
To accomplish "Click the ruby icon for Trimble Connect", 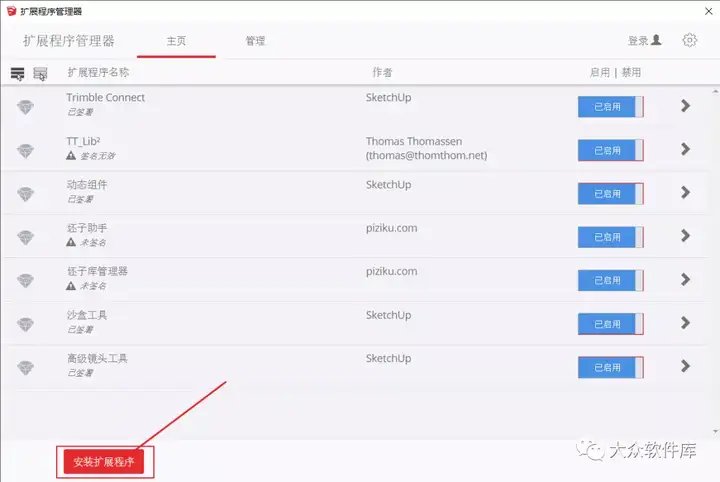I will pyautogui.click(x=25, y=107).
